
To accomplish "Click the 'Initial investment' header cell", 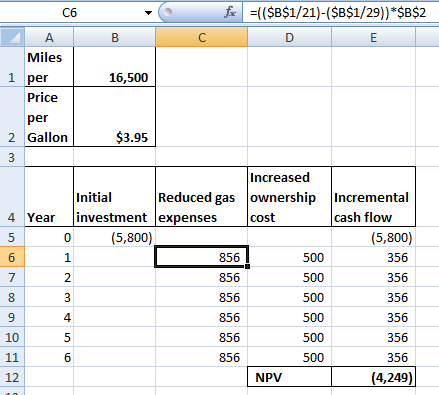I will coord(114,197).
